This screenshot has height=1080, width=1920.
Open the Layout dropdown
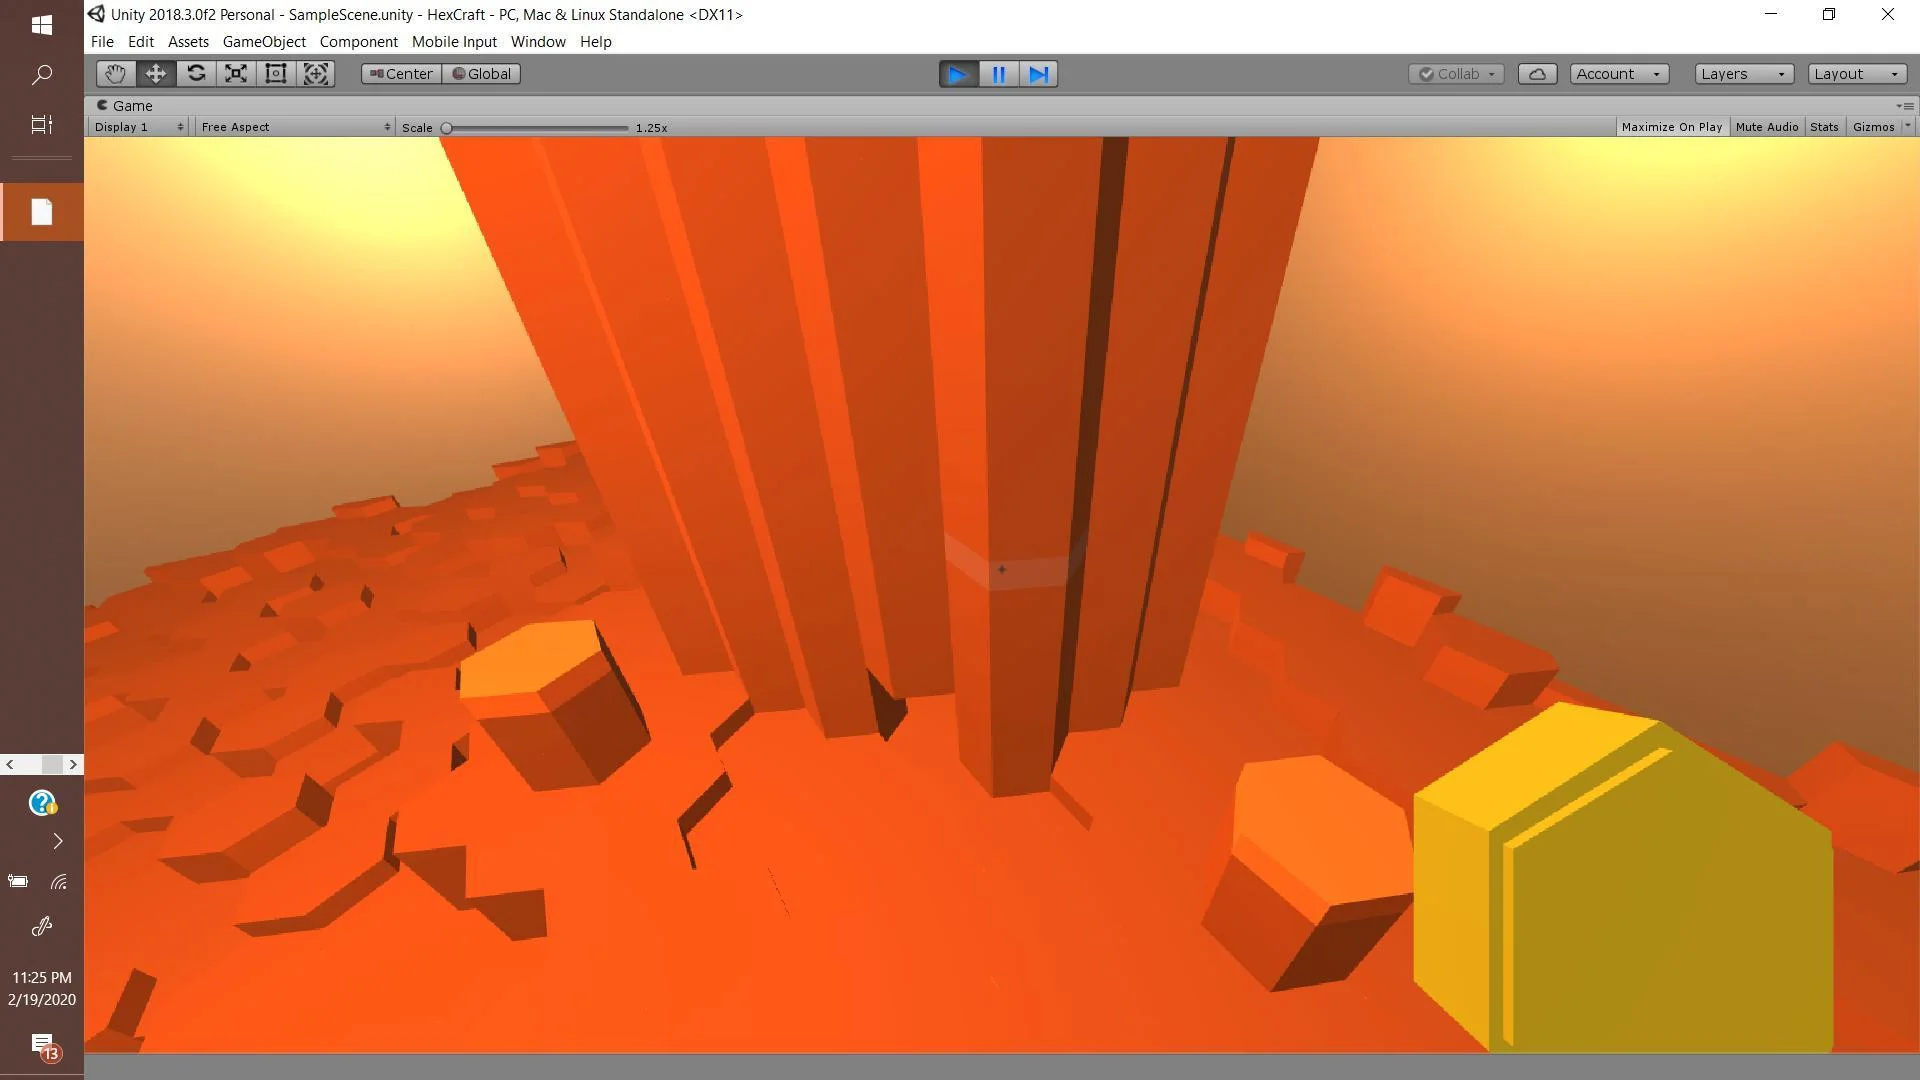coord(1857,74)
